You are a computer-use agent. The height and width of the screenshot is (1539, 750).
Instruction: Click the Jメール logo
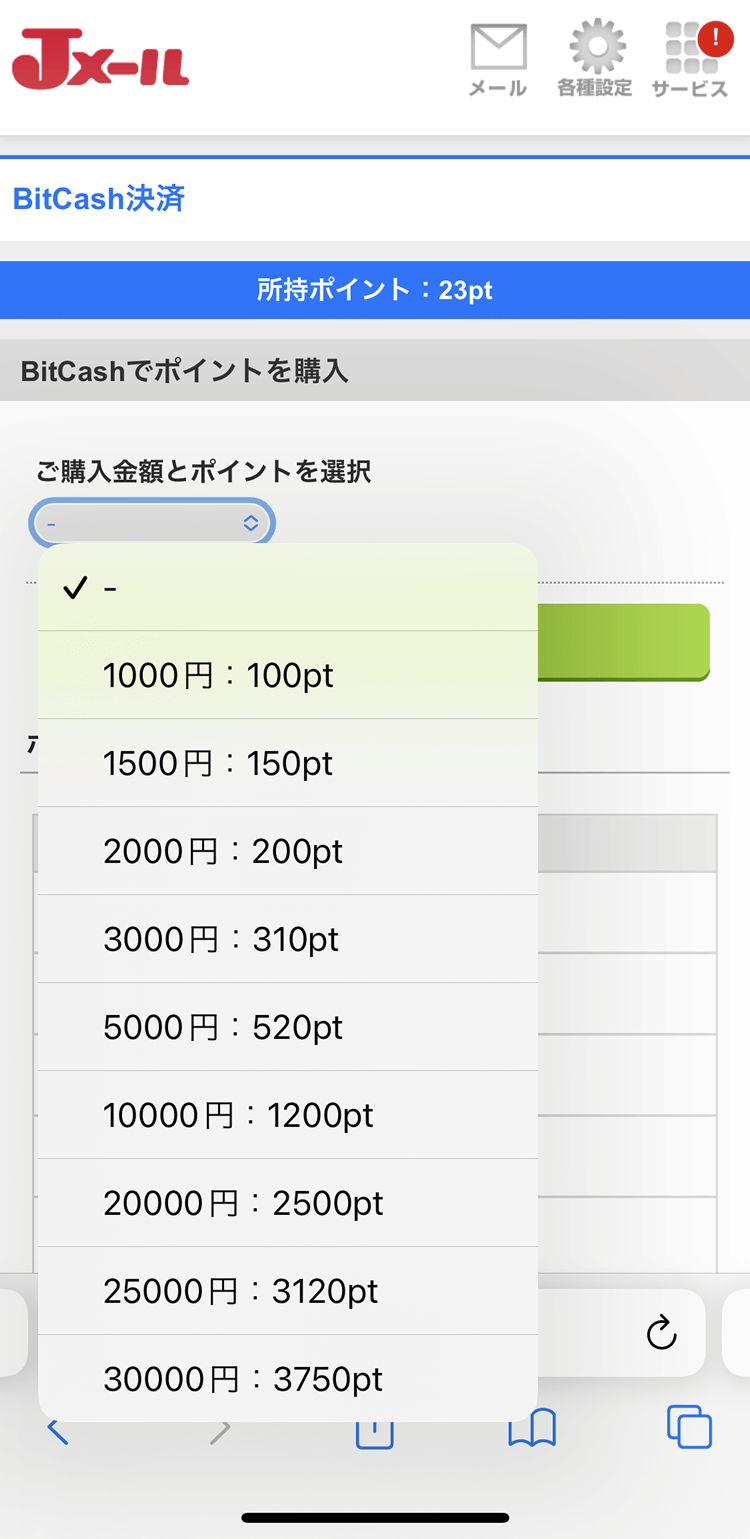pos(100,60)
